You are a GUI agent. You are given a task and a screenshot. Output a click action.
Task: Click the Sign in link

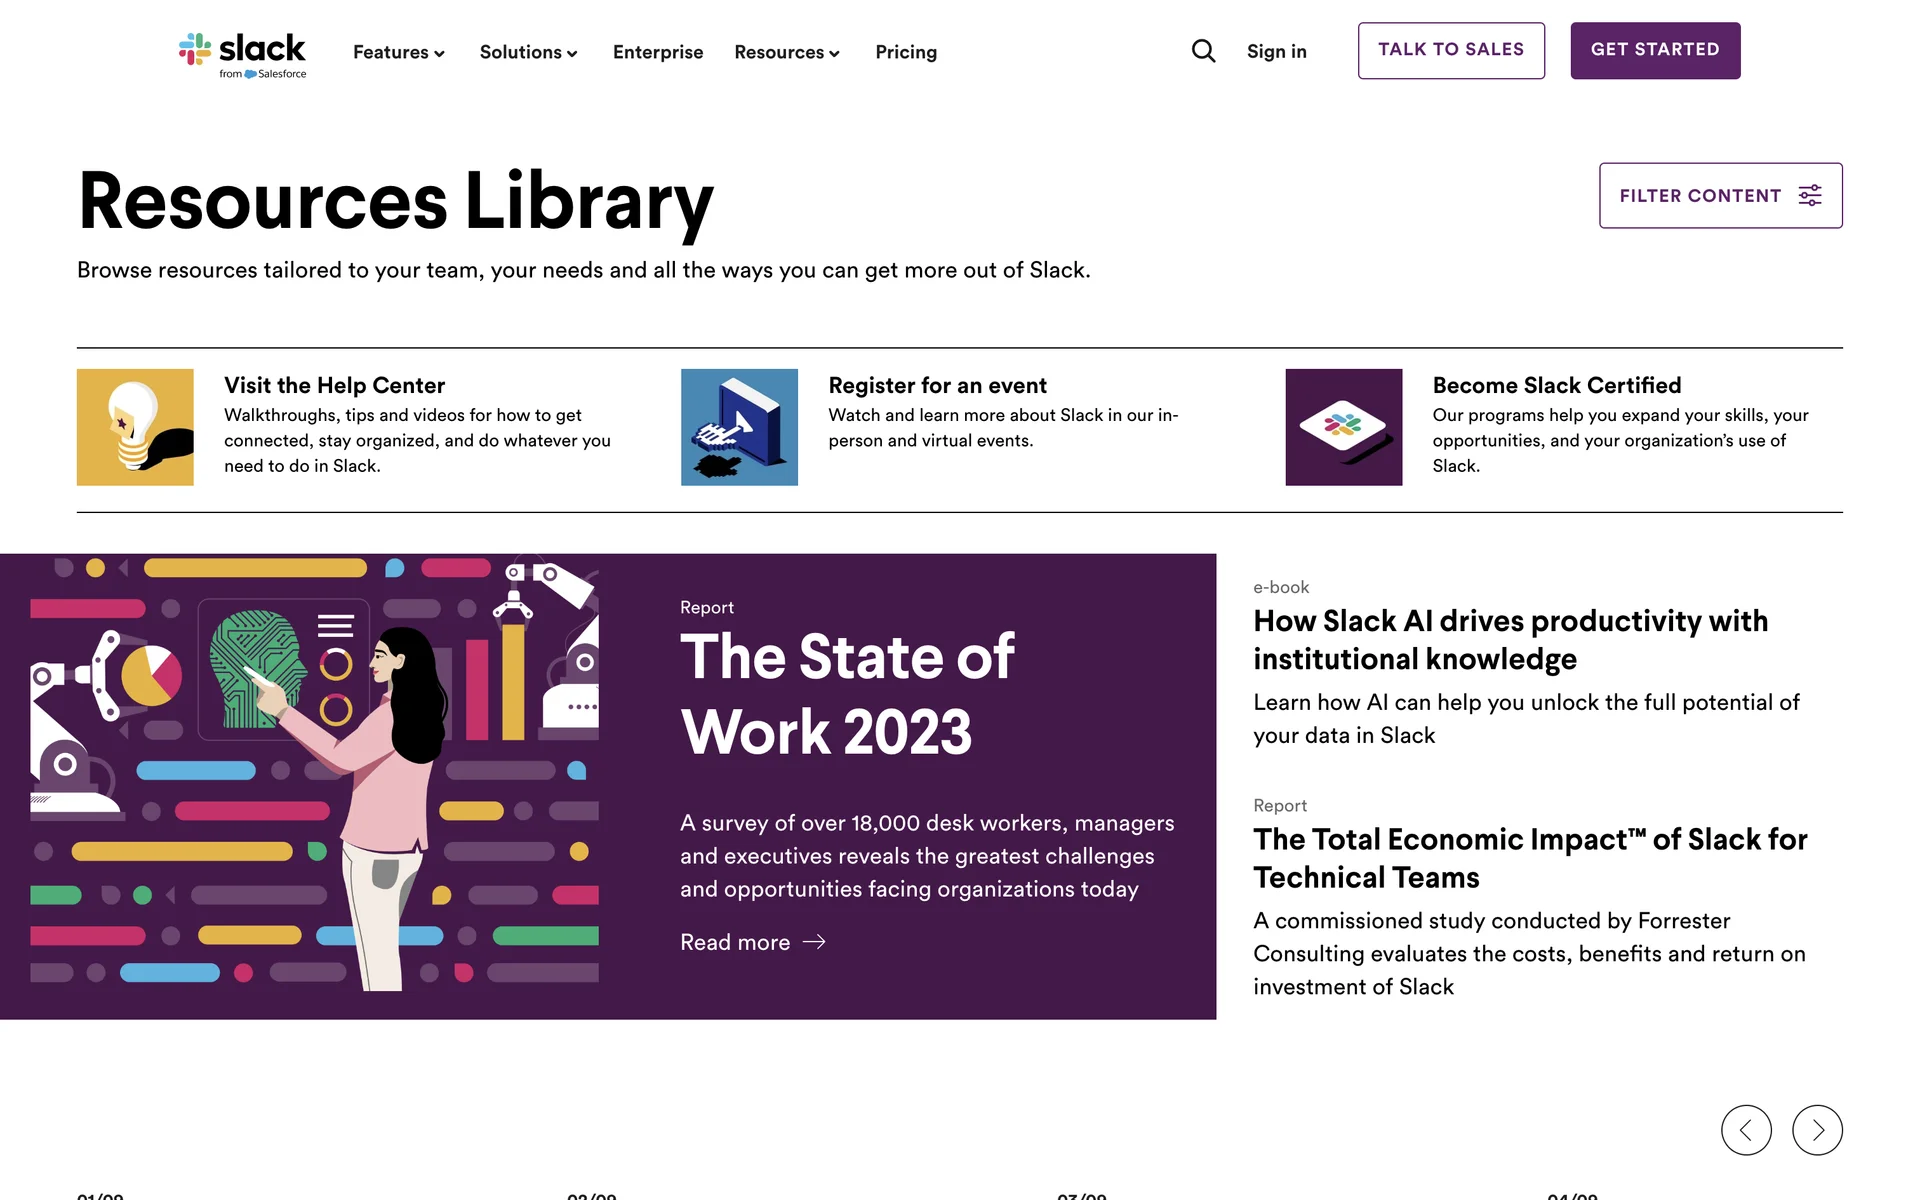click(1276, 52)
